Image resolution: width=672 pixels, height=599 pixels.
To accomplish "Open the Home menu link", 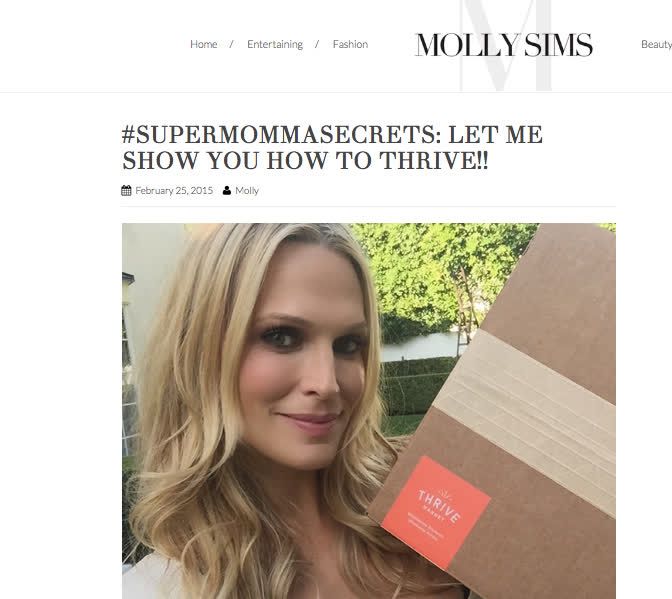I will point(204,44).
